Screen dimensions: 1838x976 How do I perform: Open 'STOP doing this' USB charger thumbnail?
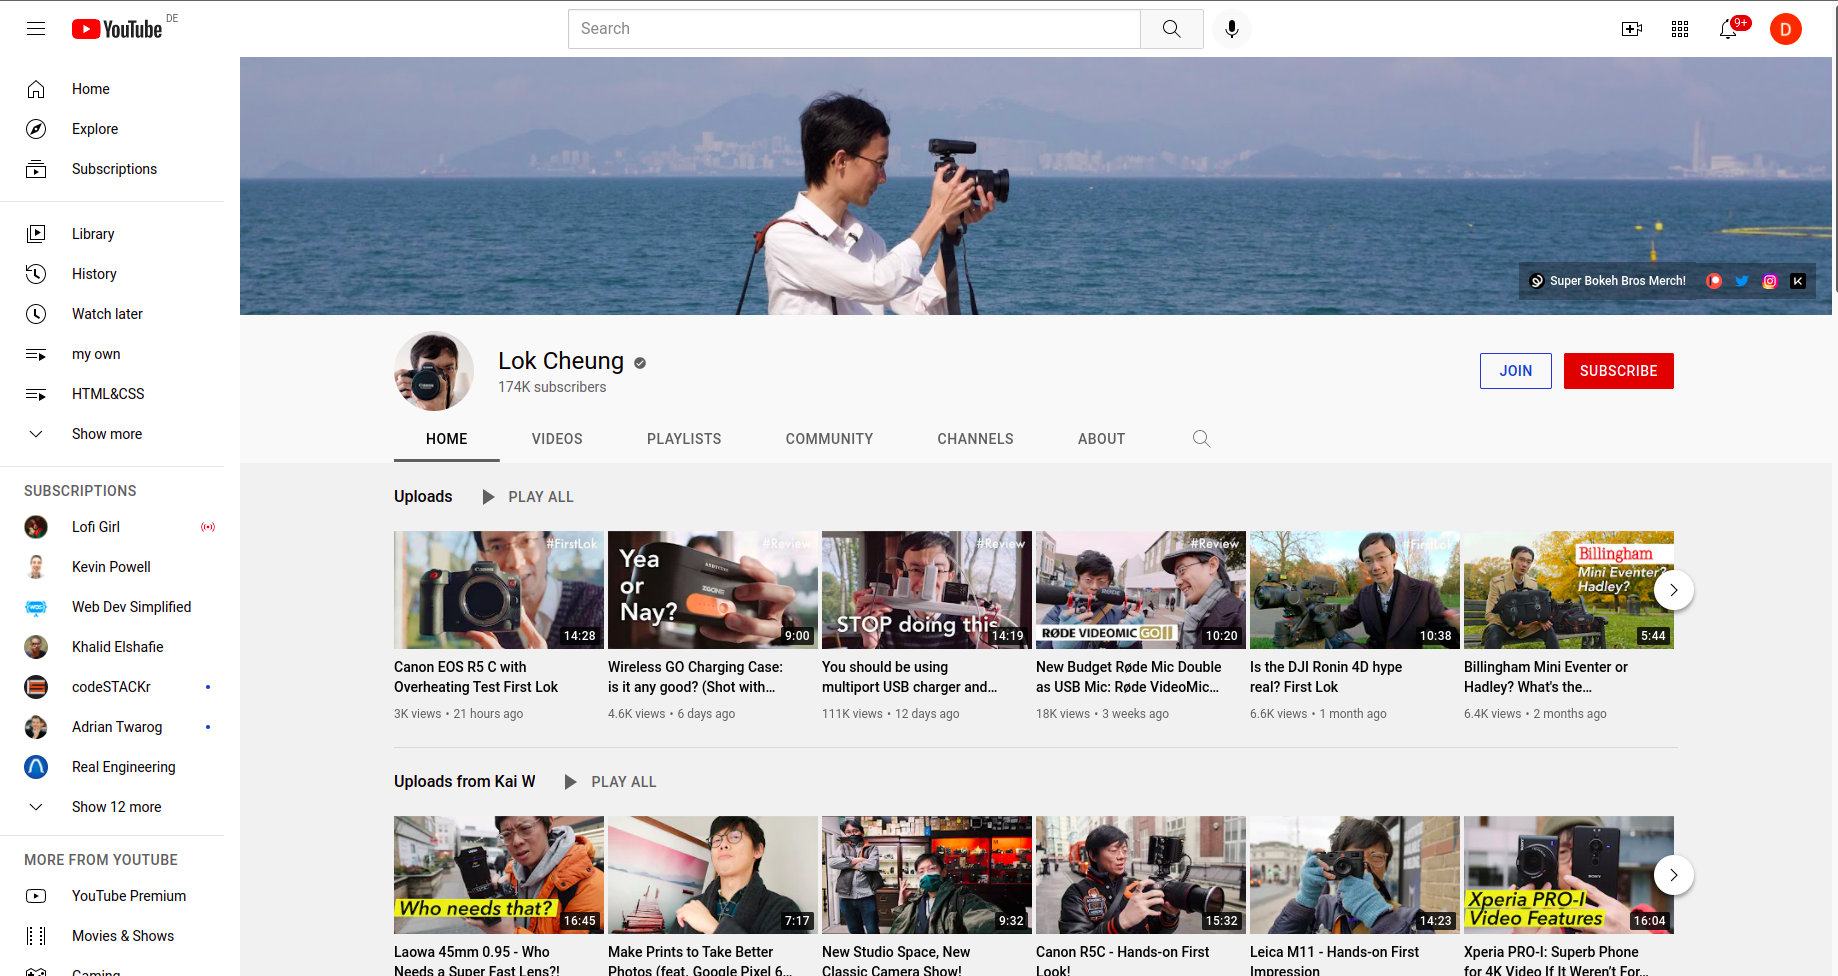[x=927, y=590]
